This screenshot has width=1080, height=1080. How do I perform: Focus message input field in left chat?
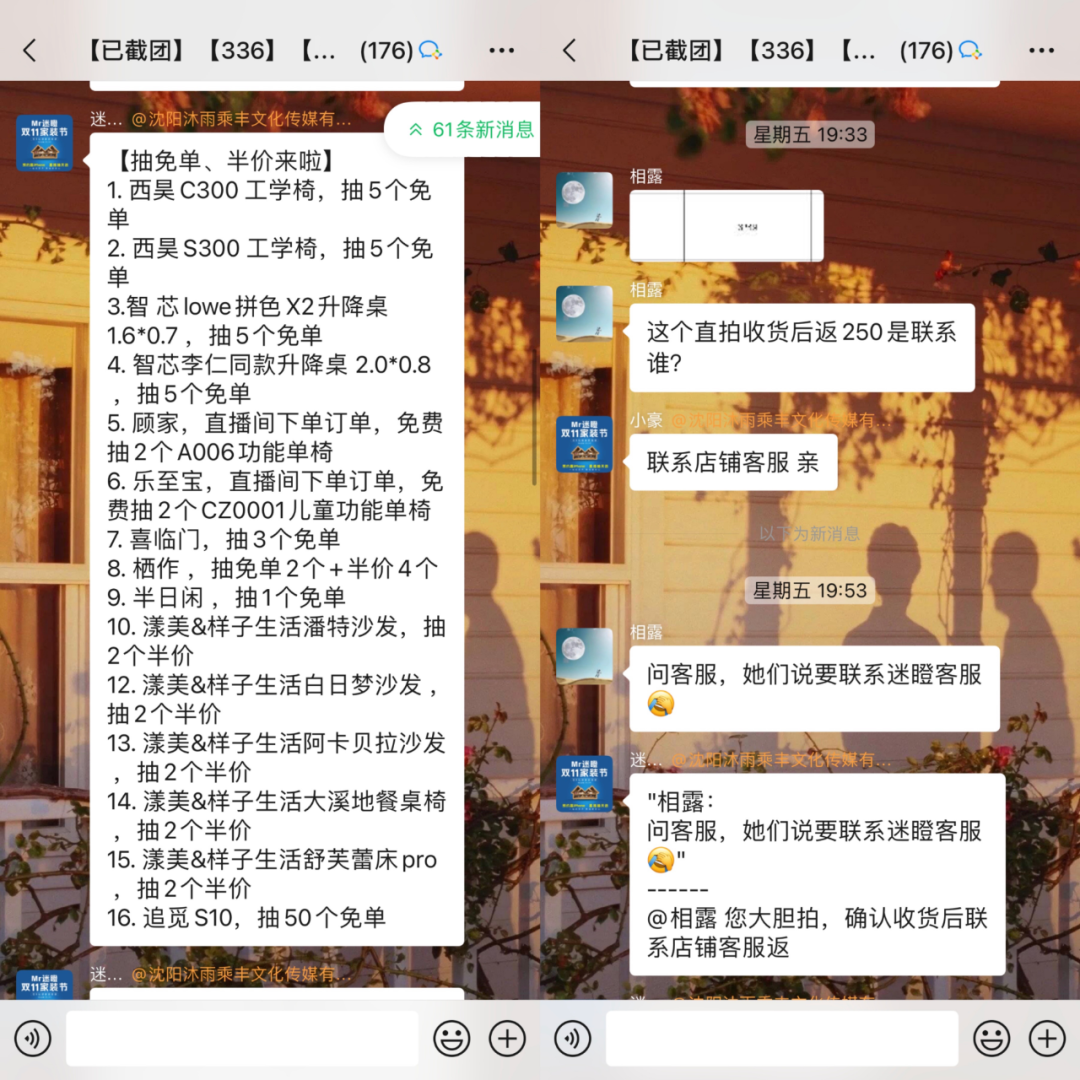coord(242,1039)
